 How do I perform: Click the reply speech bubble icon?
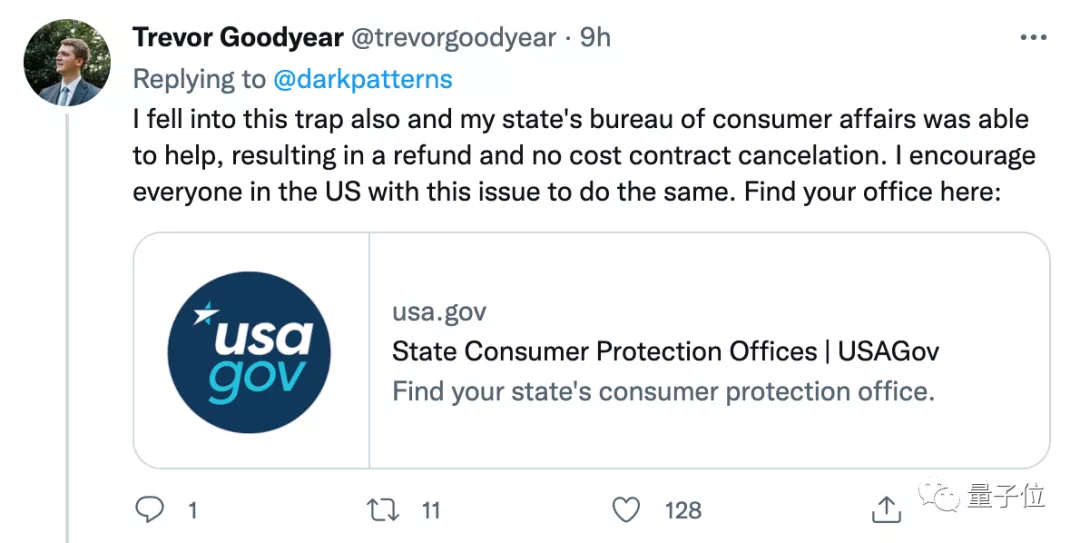[x=150, y=510]
